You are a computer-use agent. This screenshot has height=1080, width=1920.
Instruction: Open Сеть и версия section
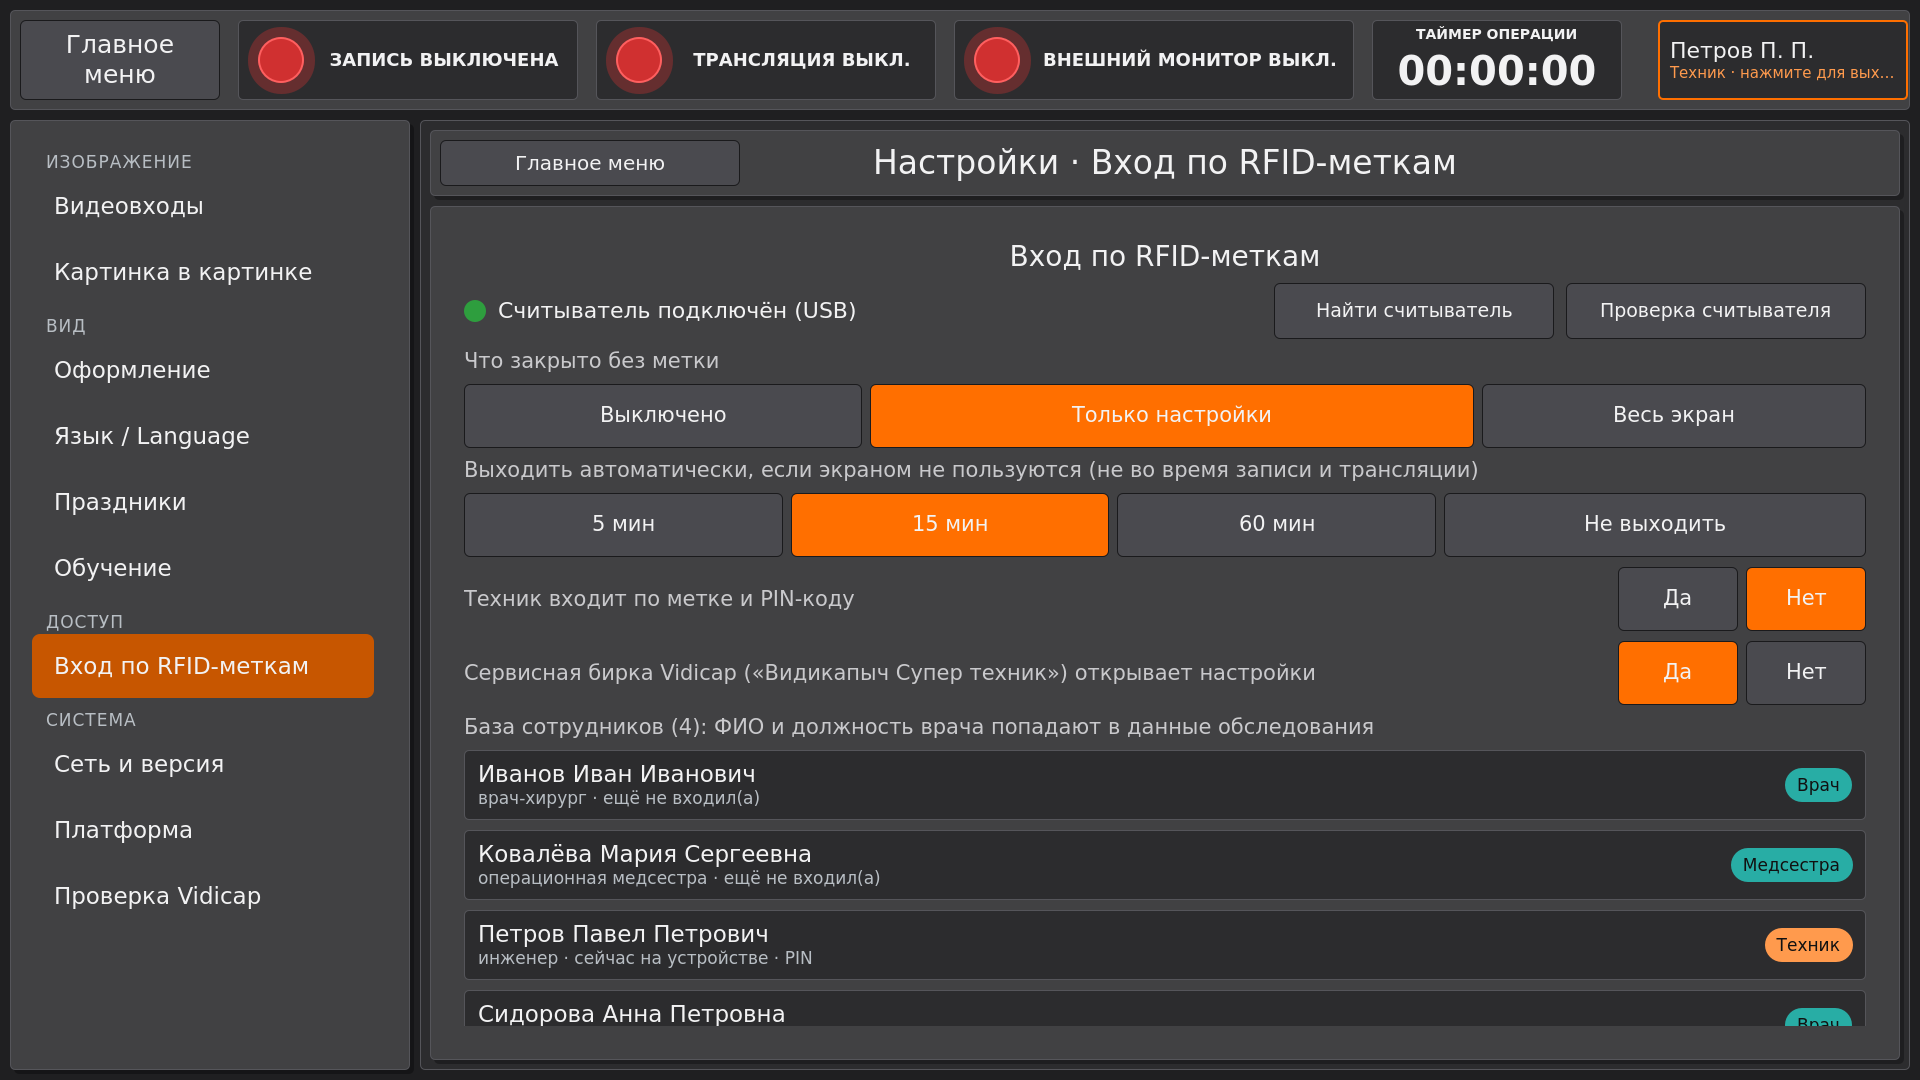pos(203,764)
